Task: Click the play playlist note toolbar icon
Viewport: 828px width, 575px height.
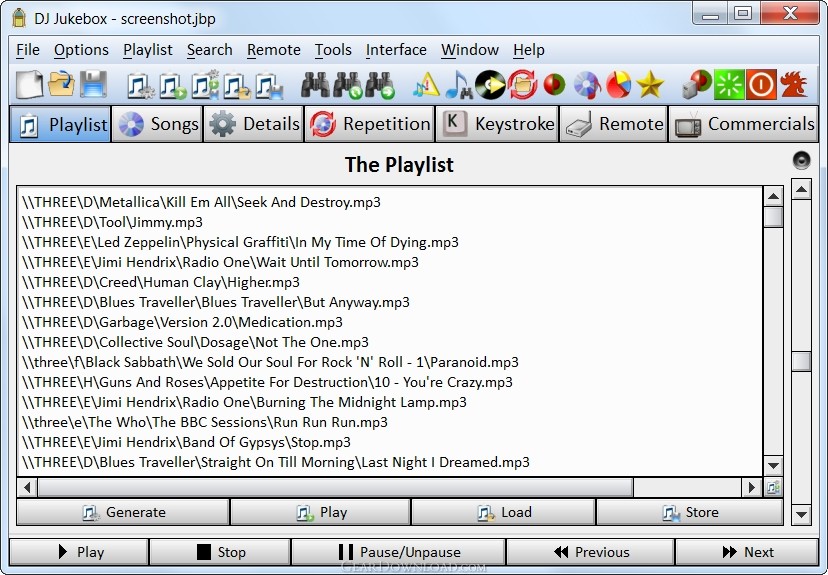Action: (x=173, y=86)
